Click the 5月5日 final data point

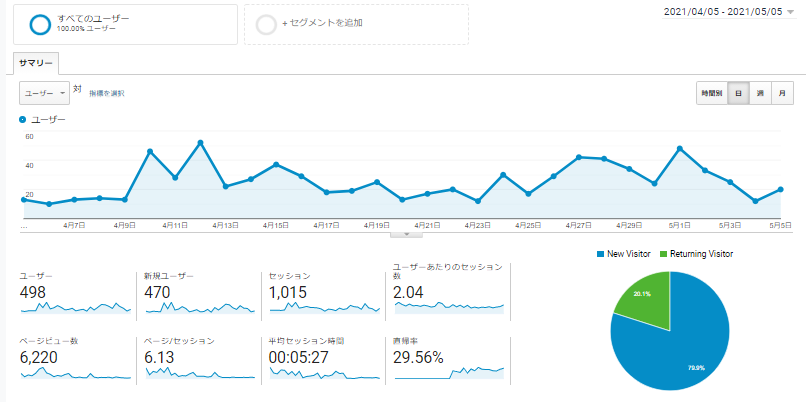point(780,189)
